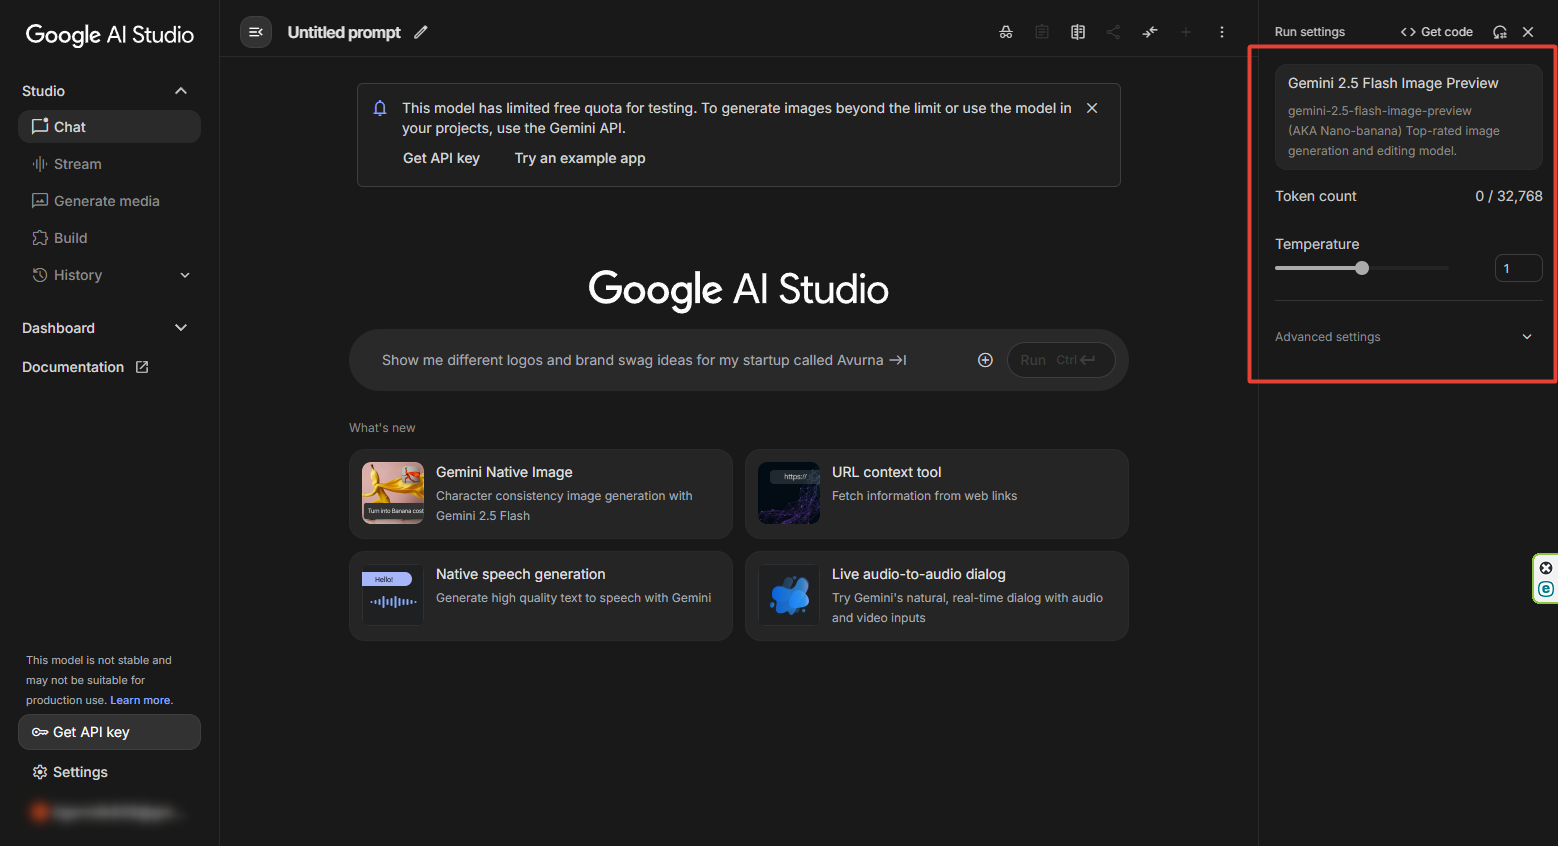Click the History clock icon

click(40, 275)
